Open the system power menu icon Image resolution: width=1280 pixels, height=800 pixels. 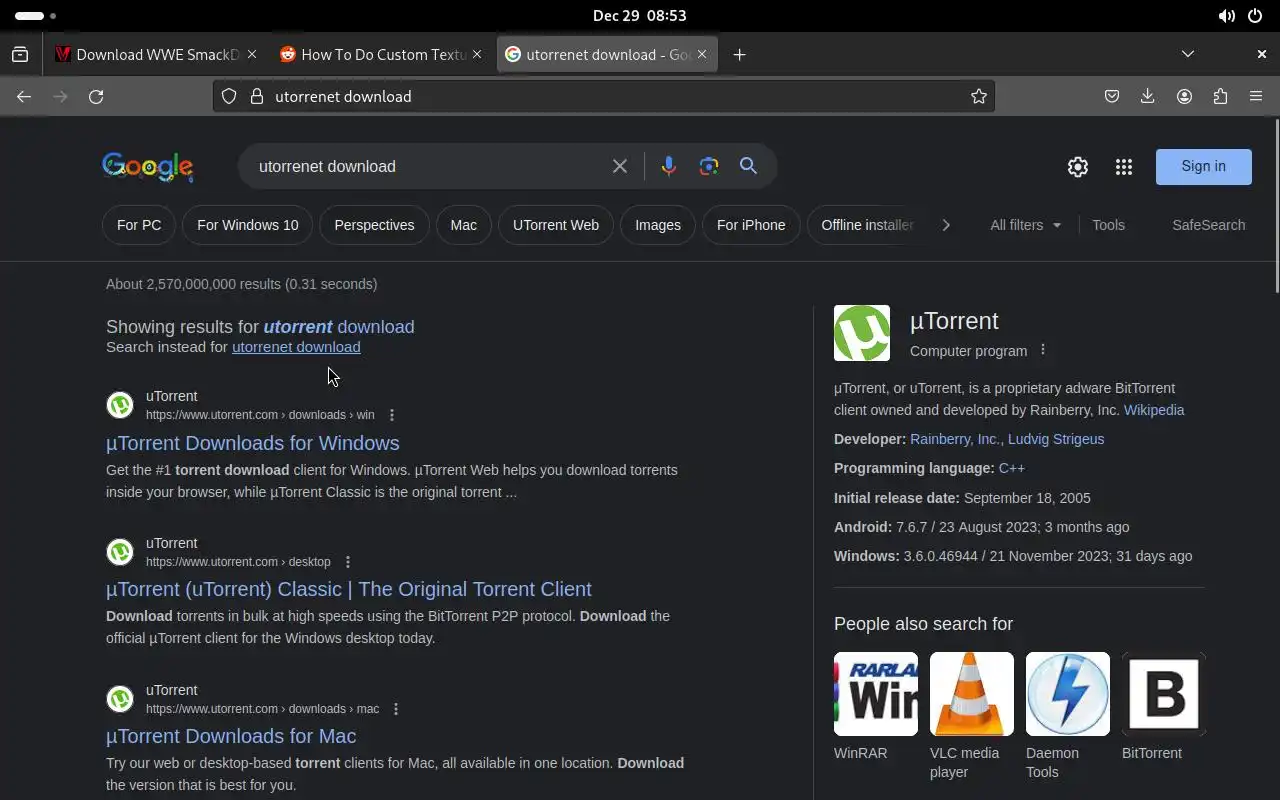(1255, 16)
